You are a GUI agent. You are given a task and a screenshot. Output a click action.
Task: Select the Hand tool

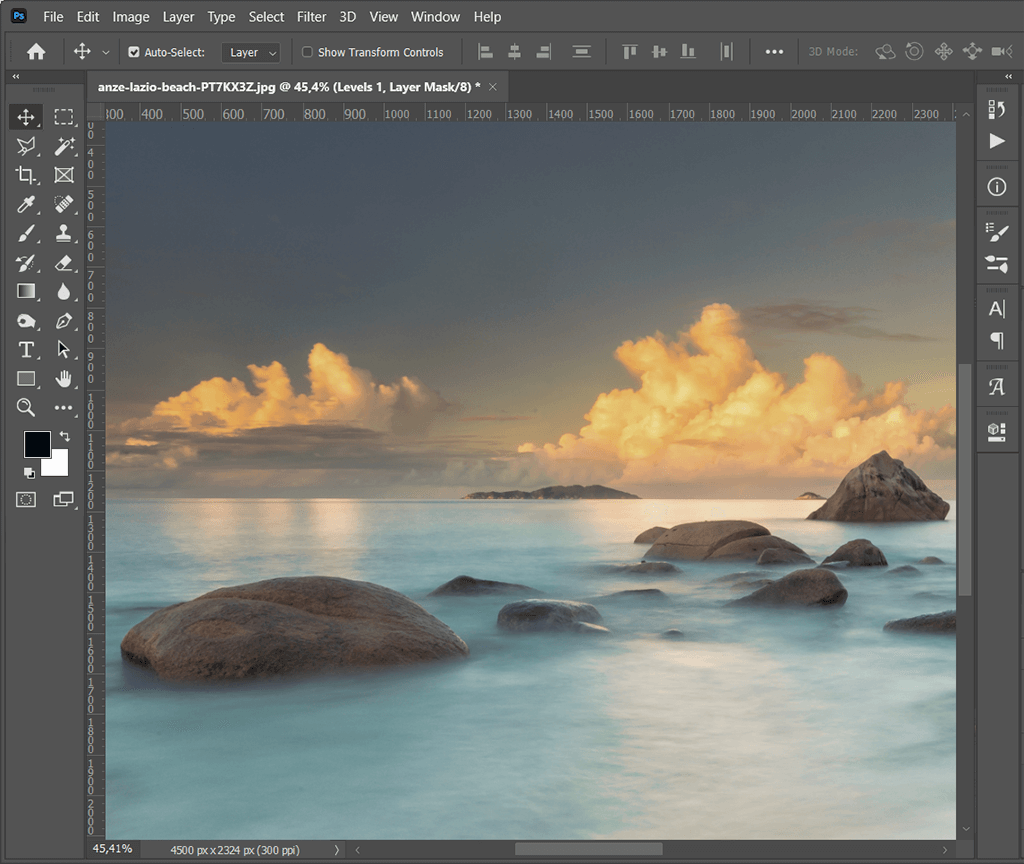pos(63,379)
